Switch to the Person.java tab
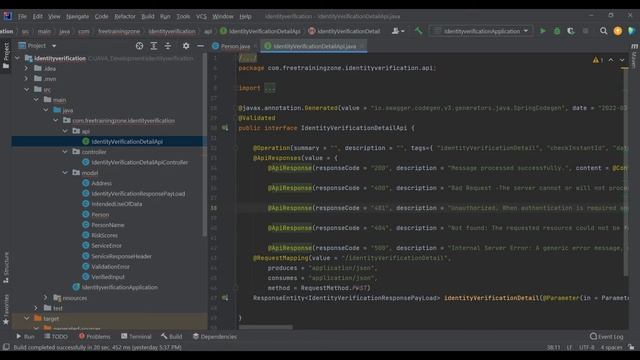This screenshot has height=360, width=640. [x=234, y=46]
